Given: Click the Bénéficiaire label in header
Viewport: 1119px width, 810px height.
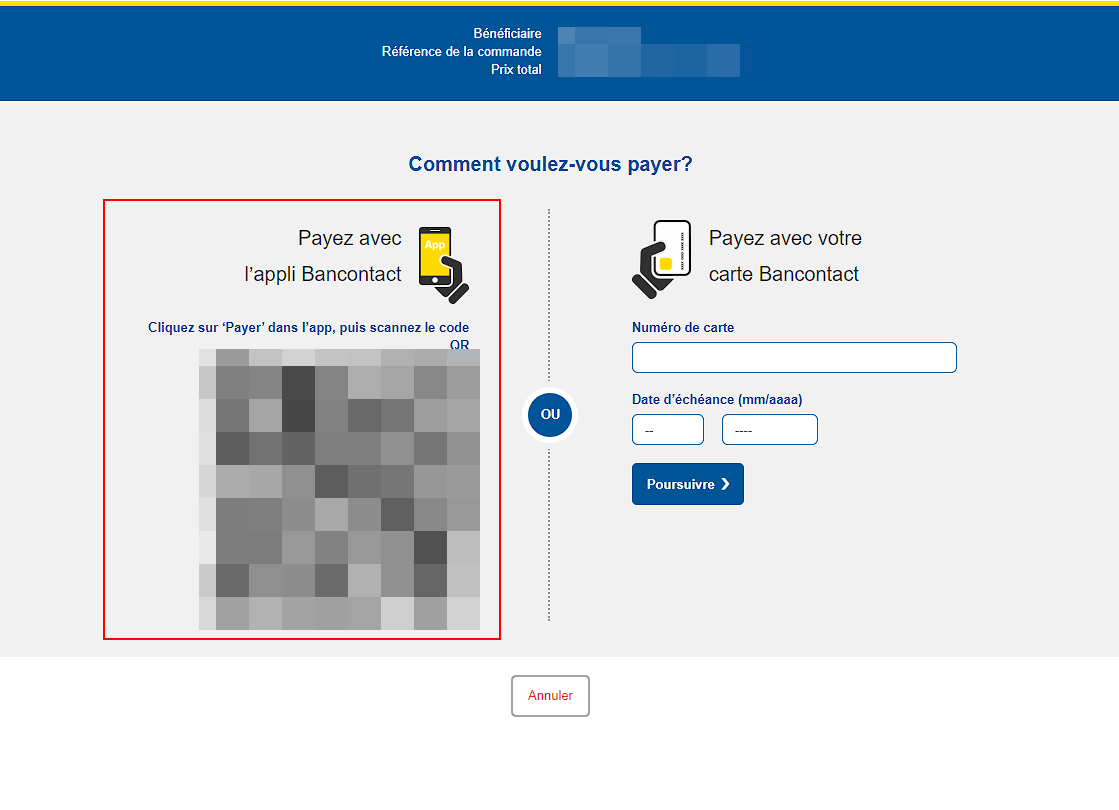Looking at the screenshot, I should (507, 34).
